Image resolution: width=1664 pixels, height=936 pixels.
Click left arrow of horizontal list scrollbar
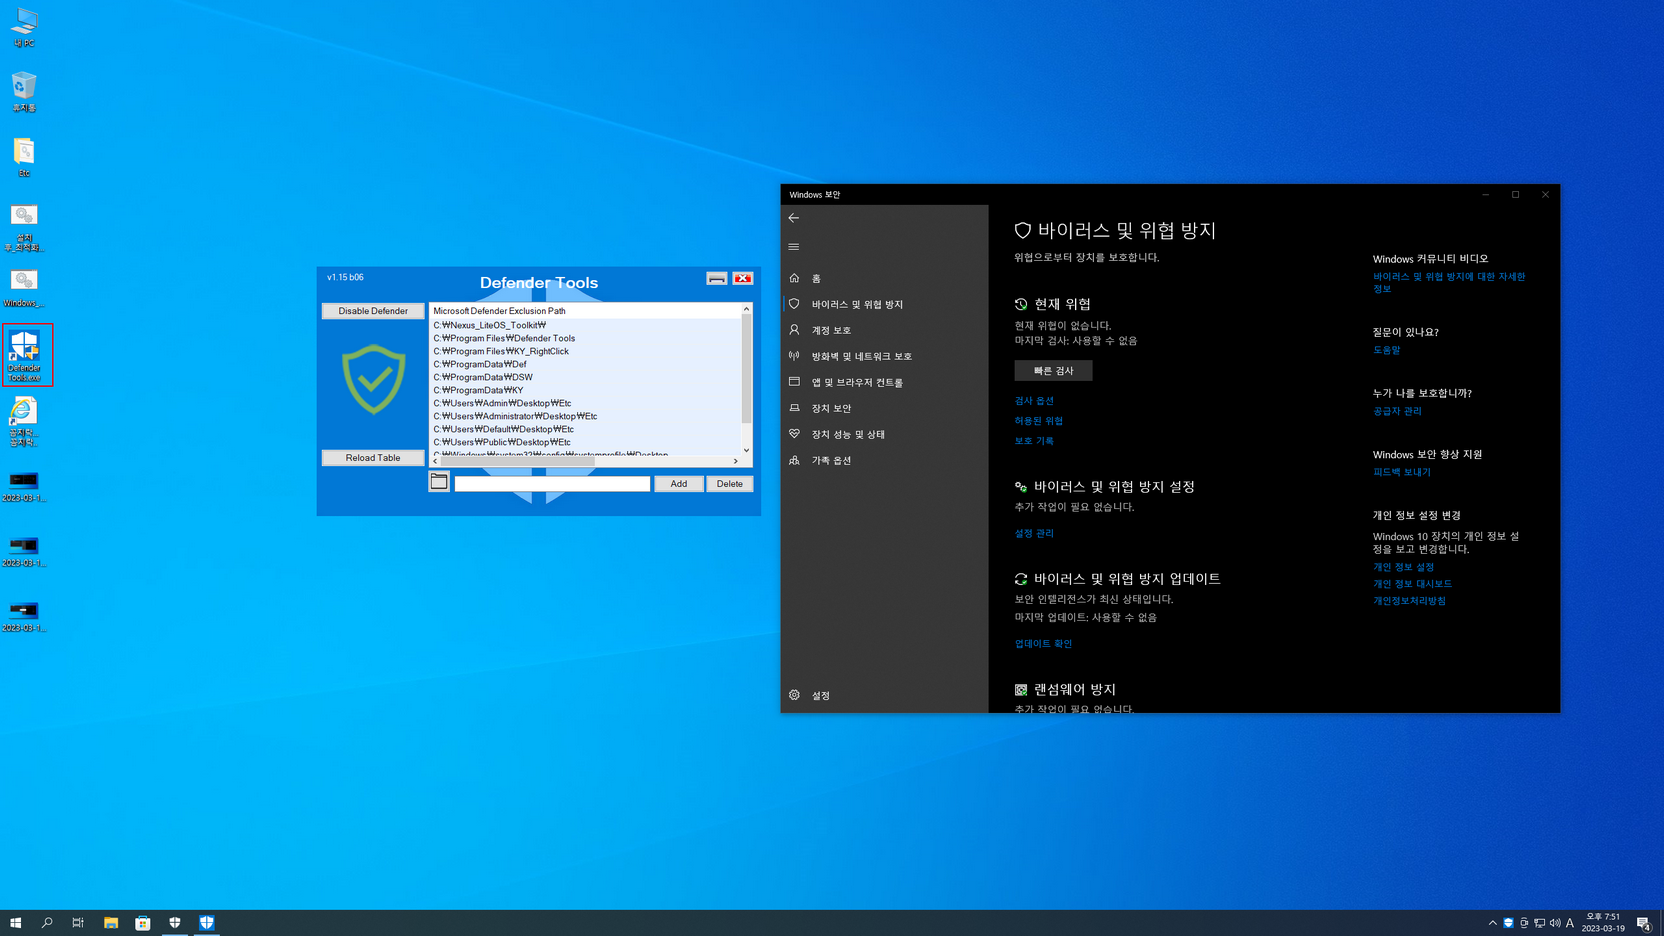point(435,461)
